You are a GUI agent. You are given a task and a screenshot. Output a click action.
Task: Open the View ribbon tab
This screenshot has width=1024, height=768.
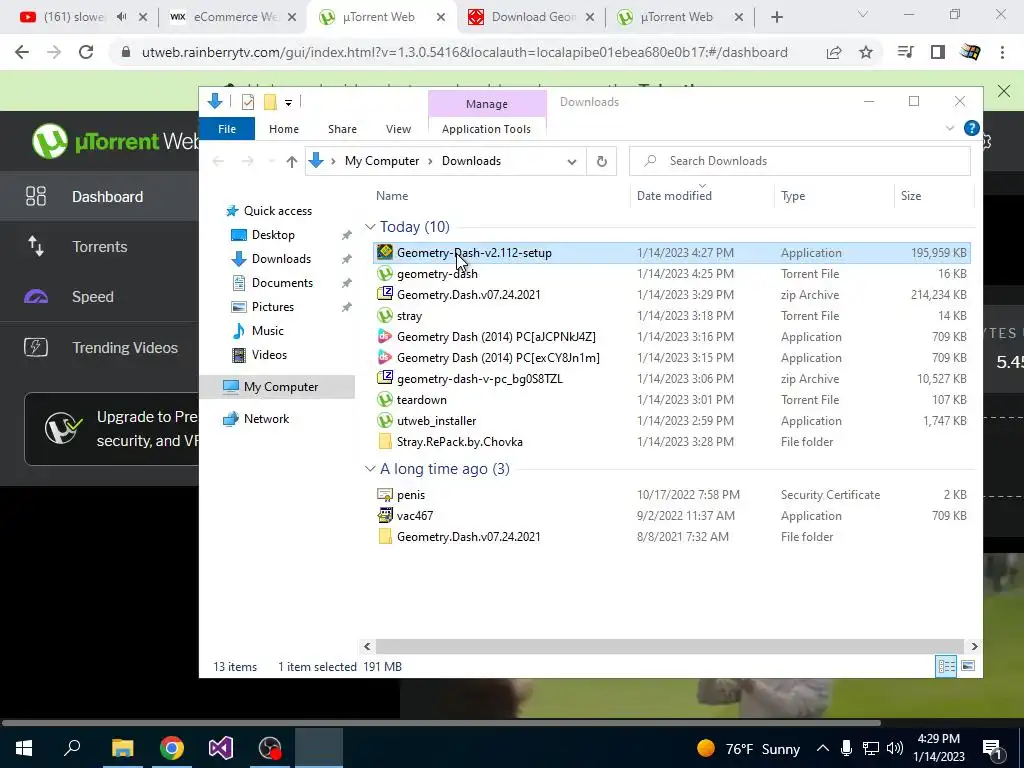tap(398, 129)
